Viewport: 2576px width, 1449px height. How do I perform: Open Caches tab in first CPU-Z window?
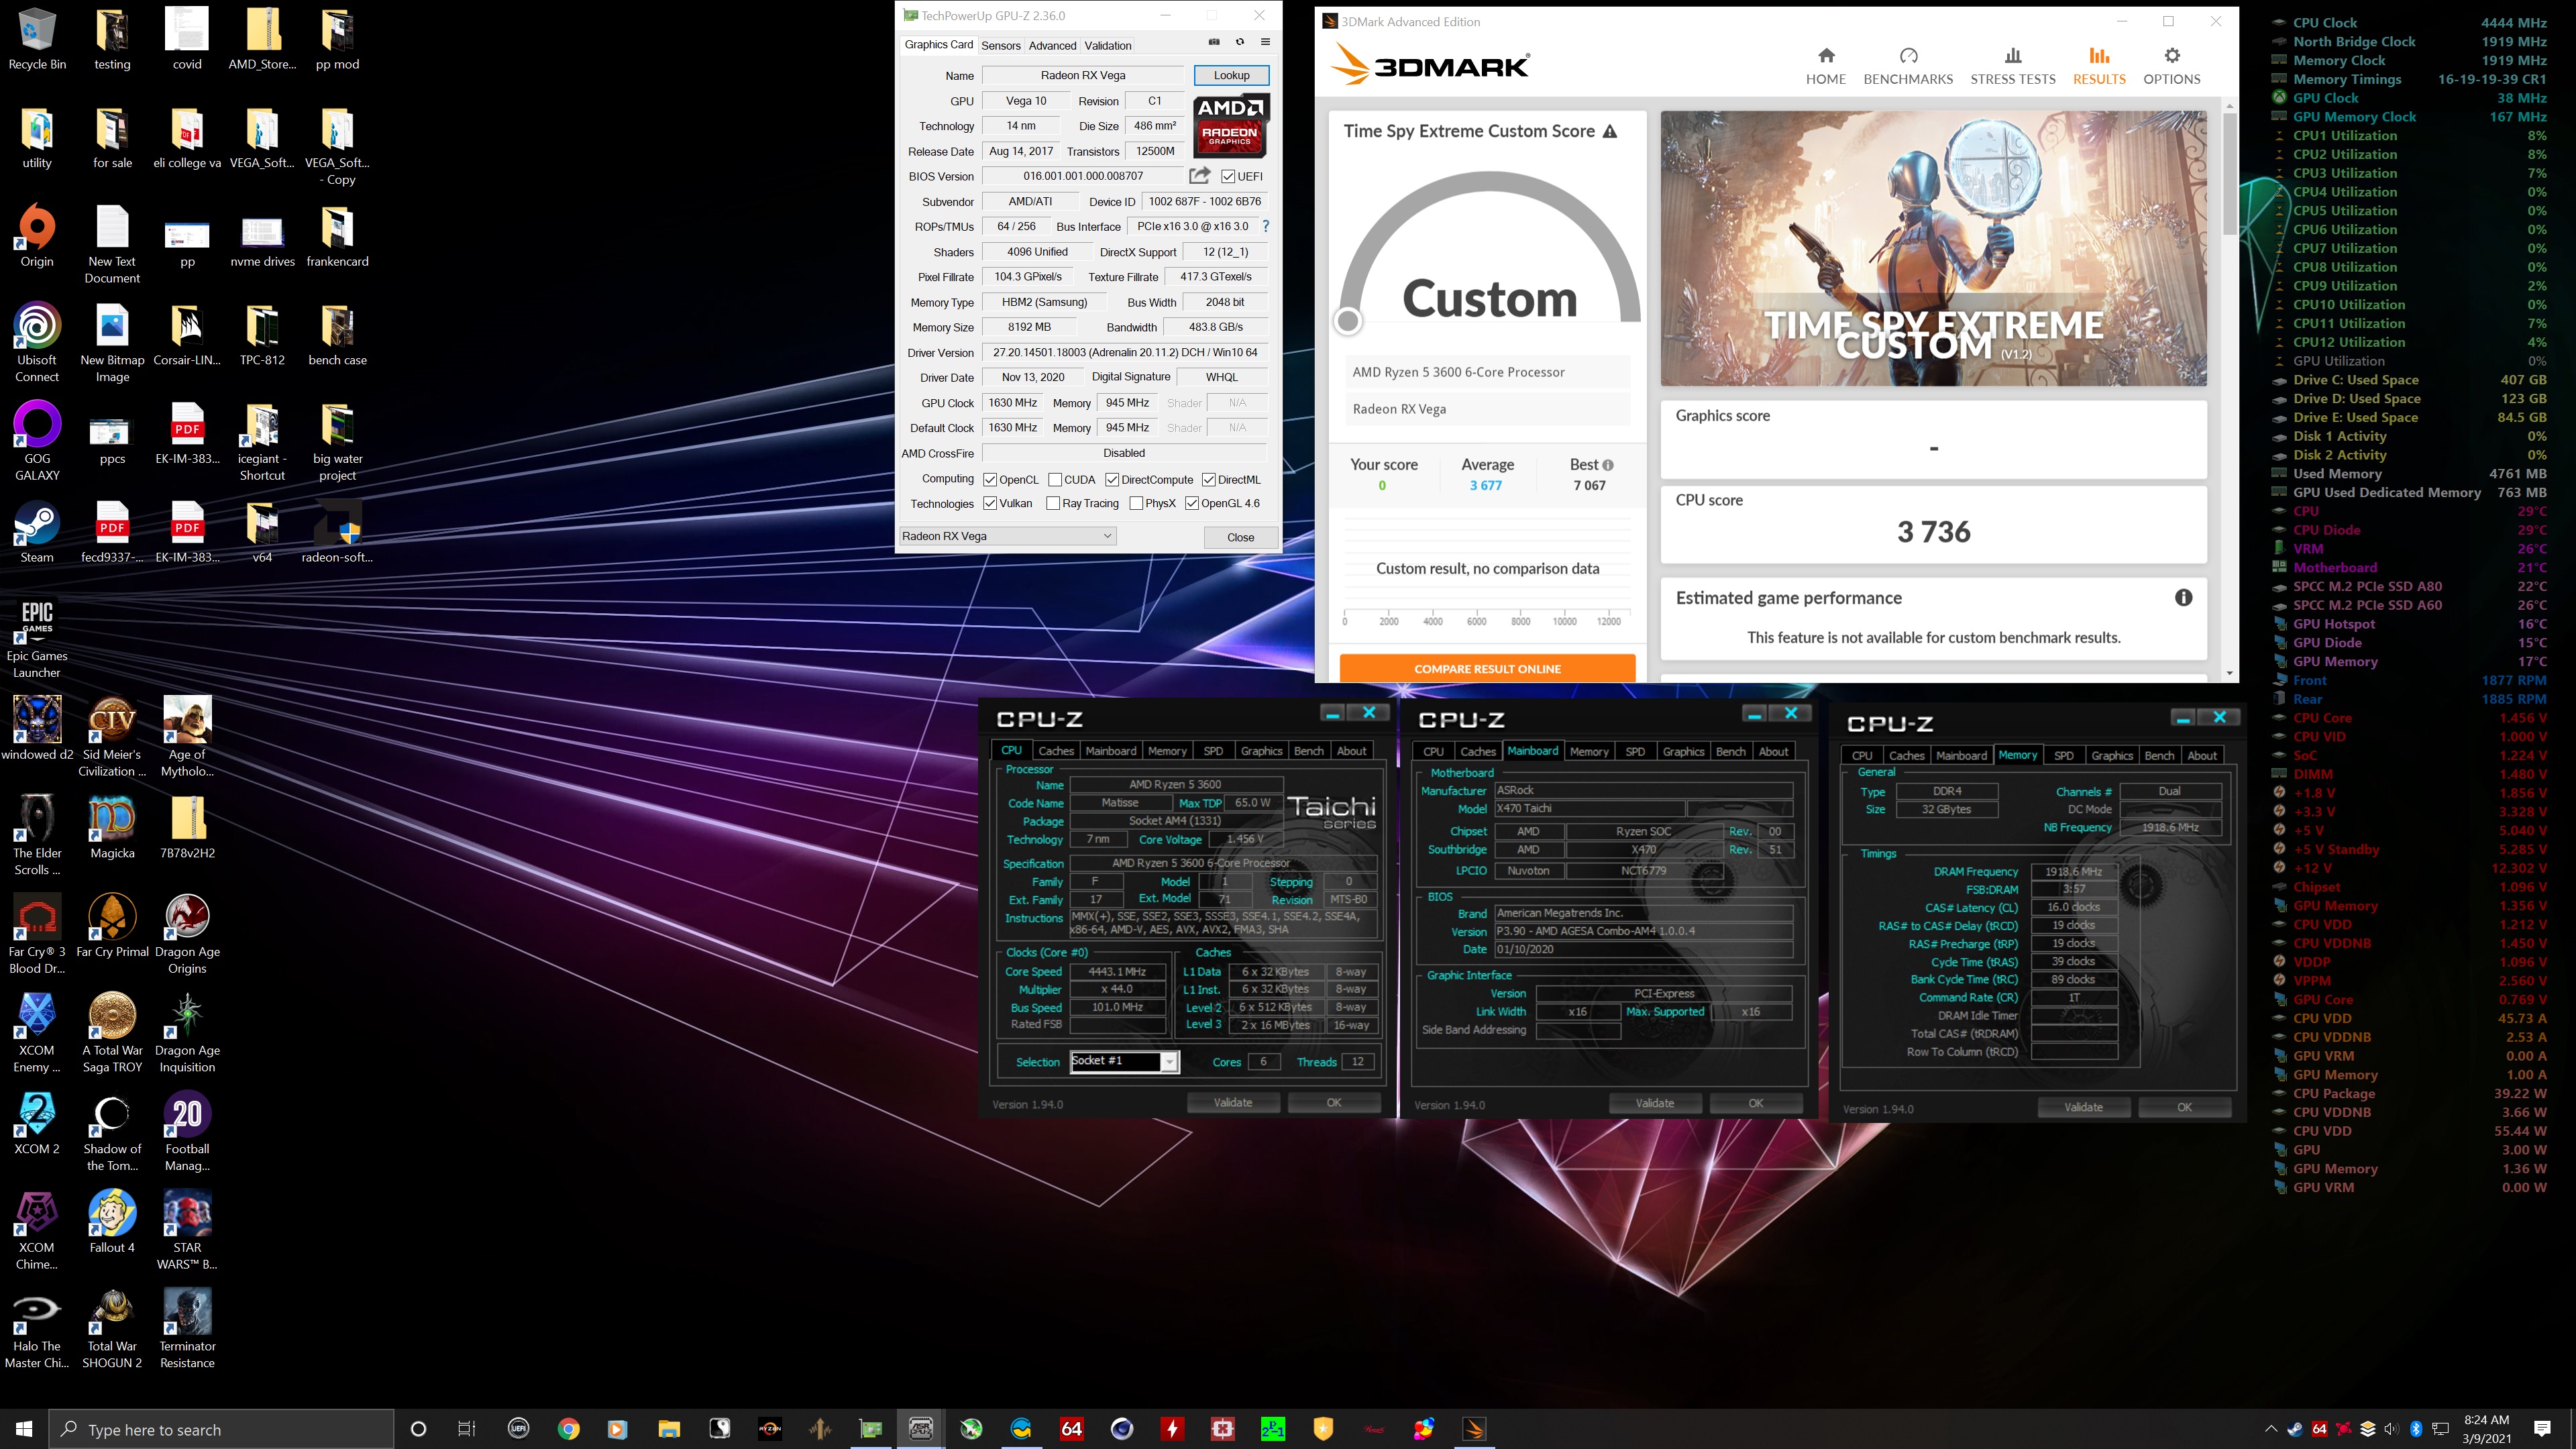point(1056,751)
